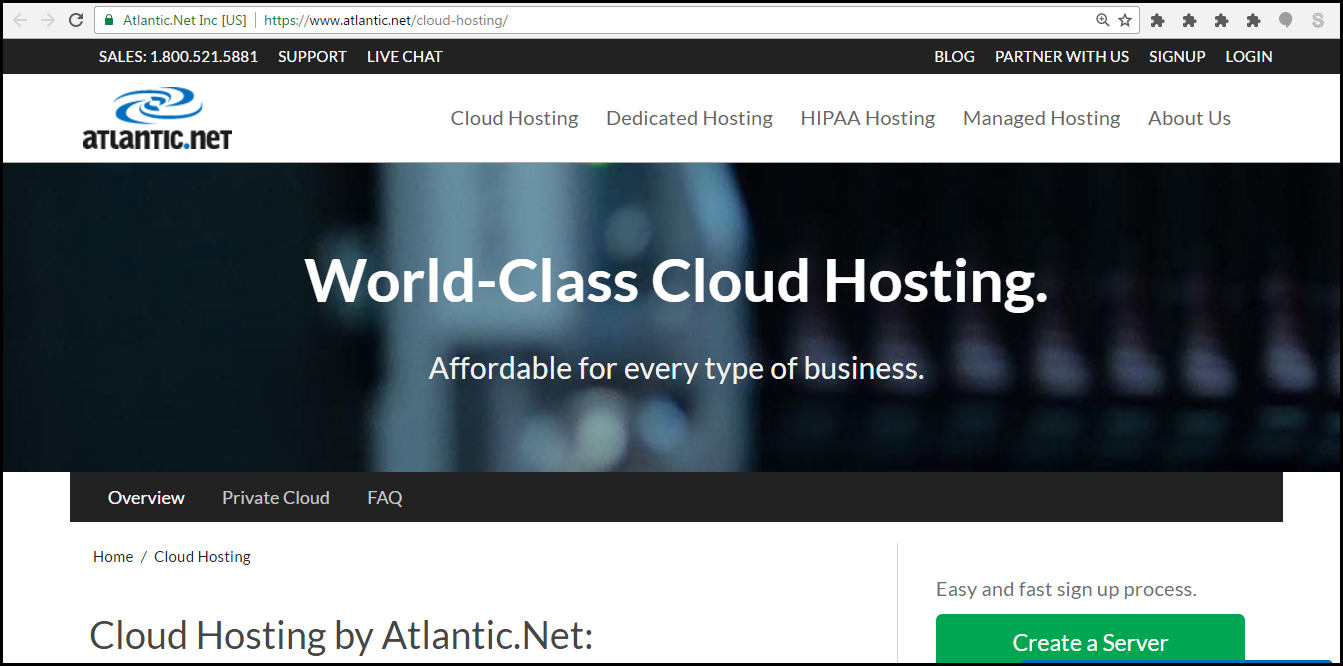The width and height of the screenshot is (1343, 666).
Task: Click the browser back arrow
Action: pyautogui.click(x=20, y=19)
